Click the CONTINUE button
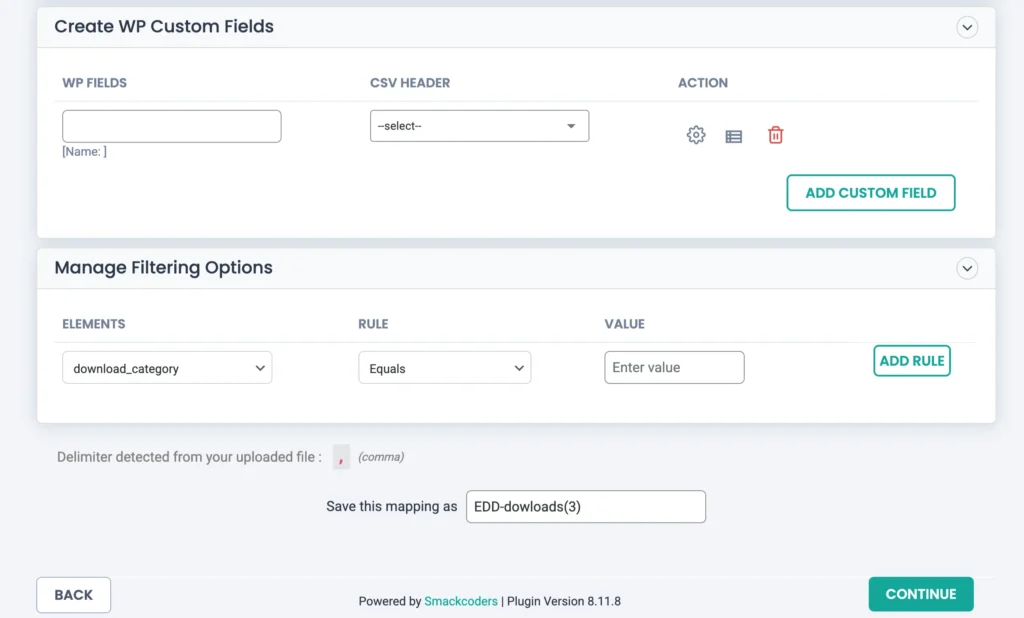The width and height of the screenshot is (1024, 618). [x=921, y=594]
